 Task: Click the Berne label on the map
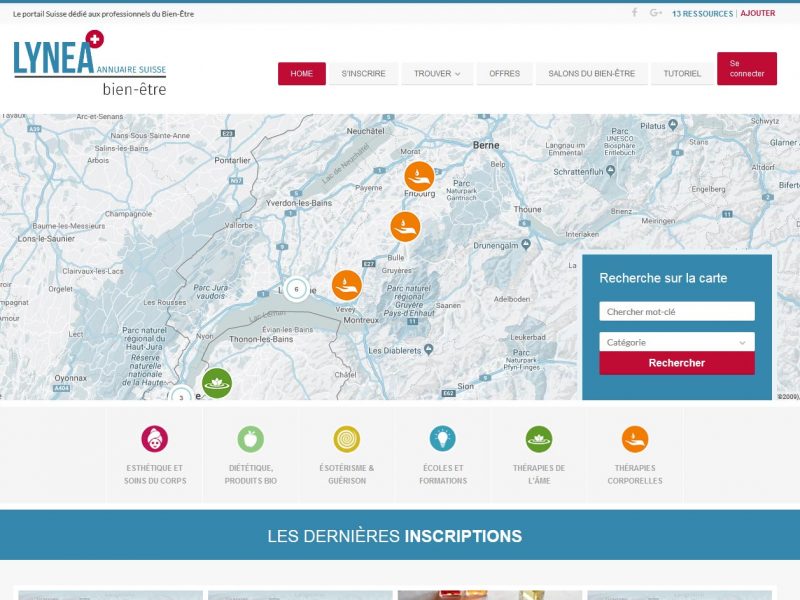coord(486,145)
